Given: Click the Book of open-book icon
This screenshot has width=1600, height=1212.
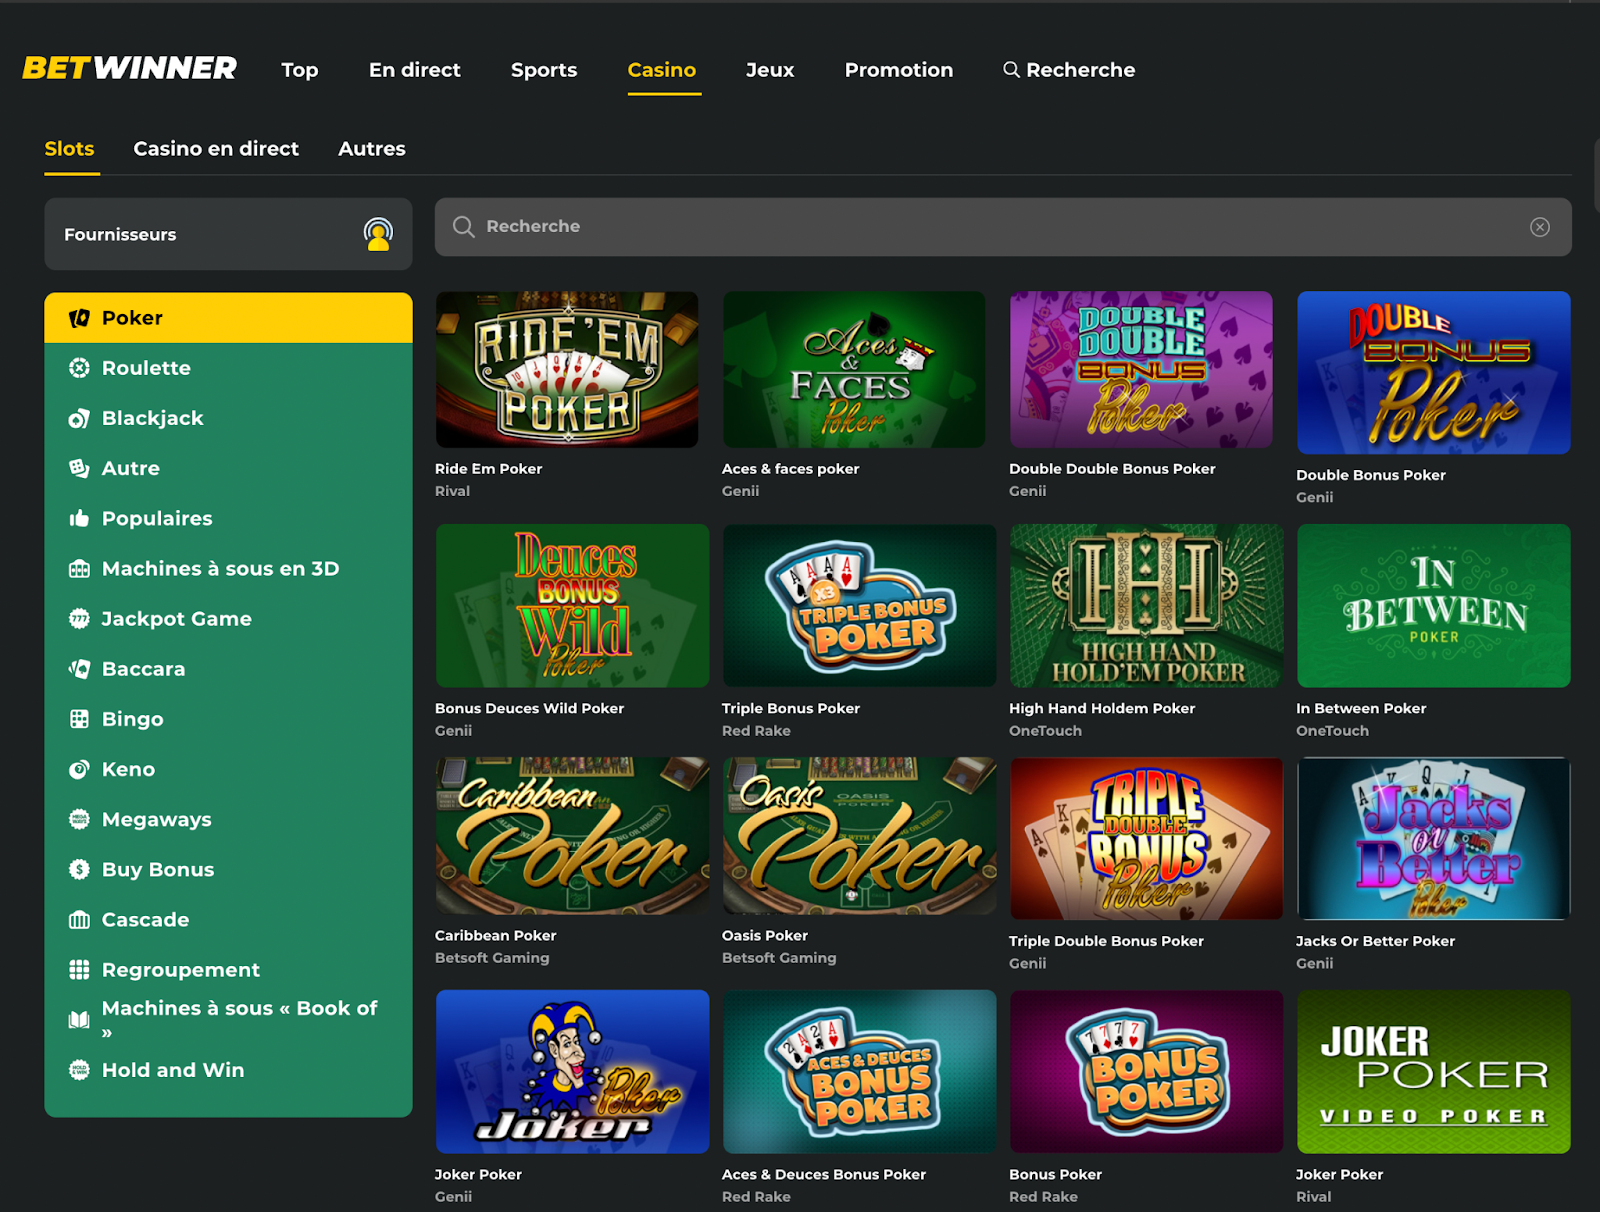Looking at the screenshot, I should (79, 1020).
